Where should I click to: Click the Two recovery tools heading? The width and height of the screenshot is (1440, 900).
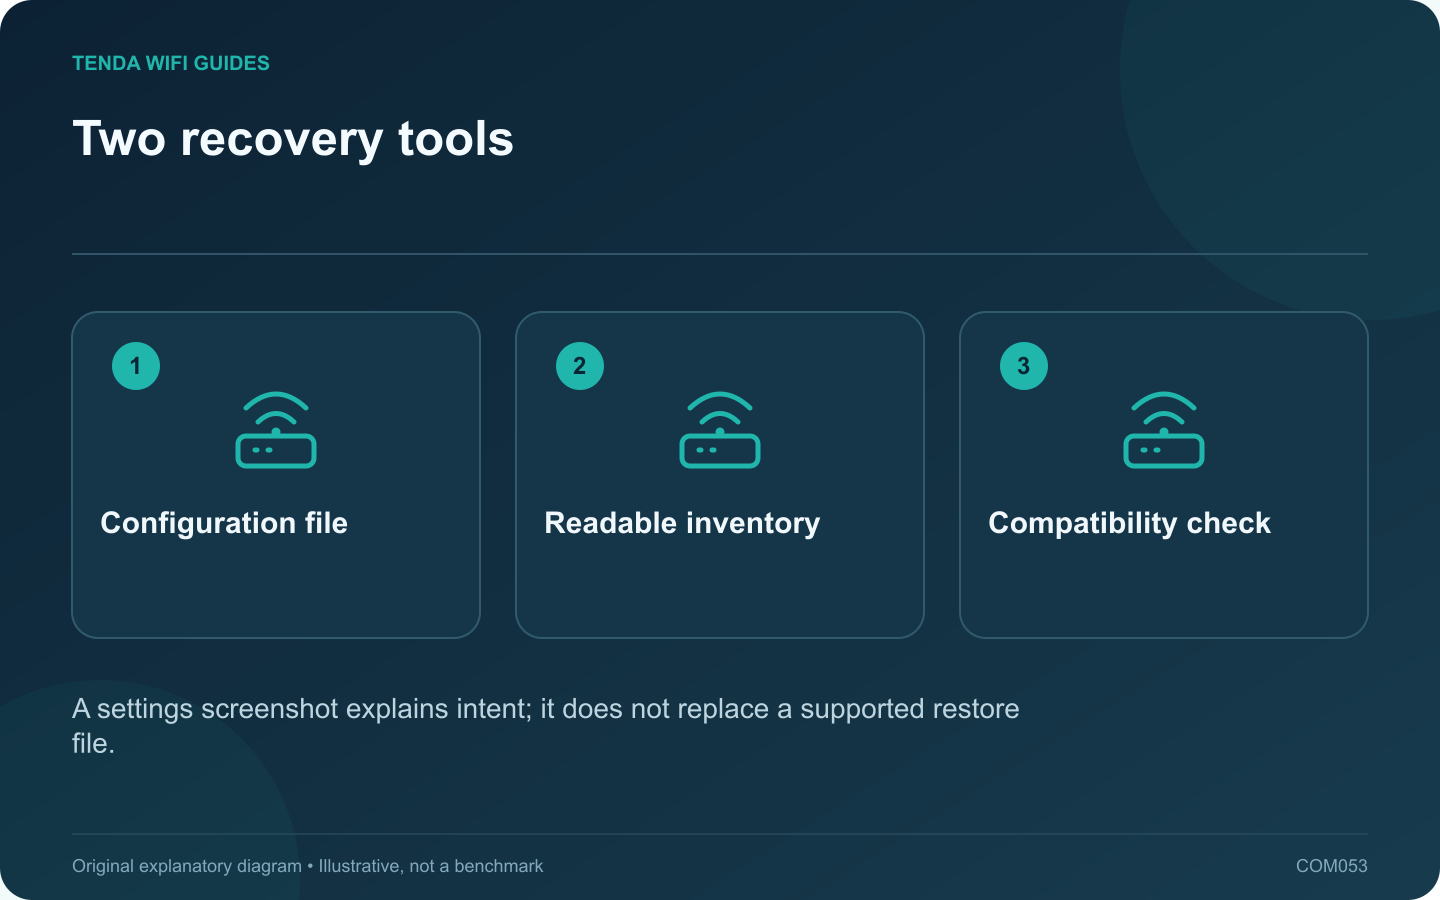click(x=293, y=139)
